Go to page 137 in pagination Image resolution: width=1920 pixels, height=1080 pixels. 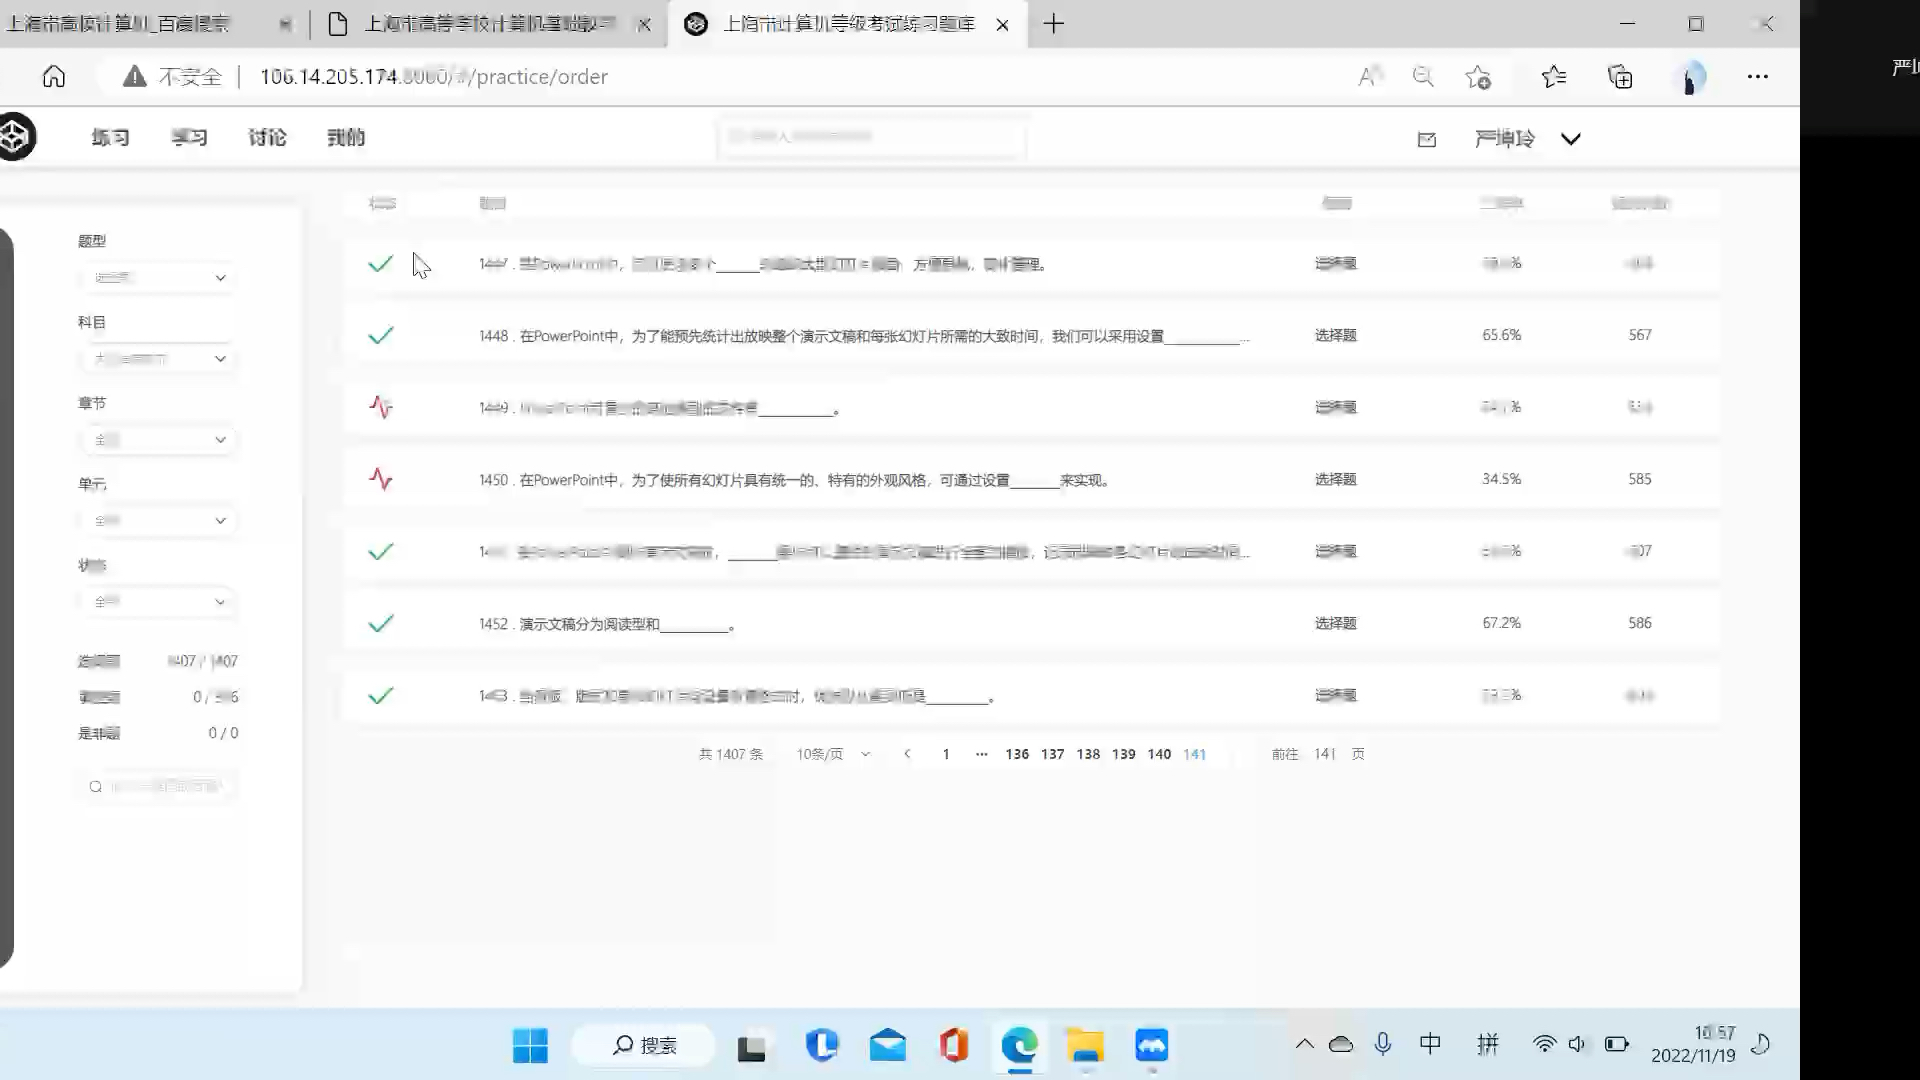[1052, 754]
